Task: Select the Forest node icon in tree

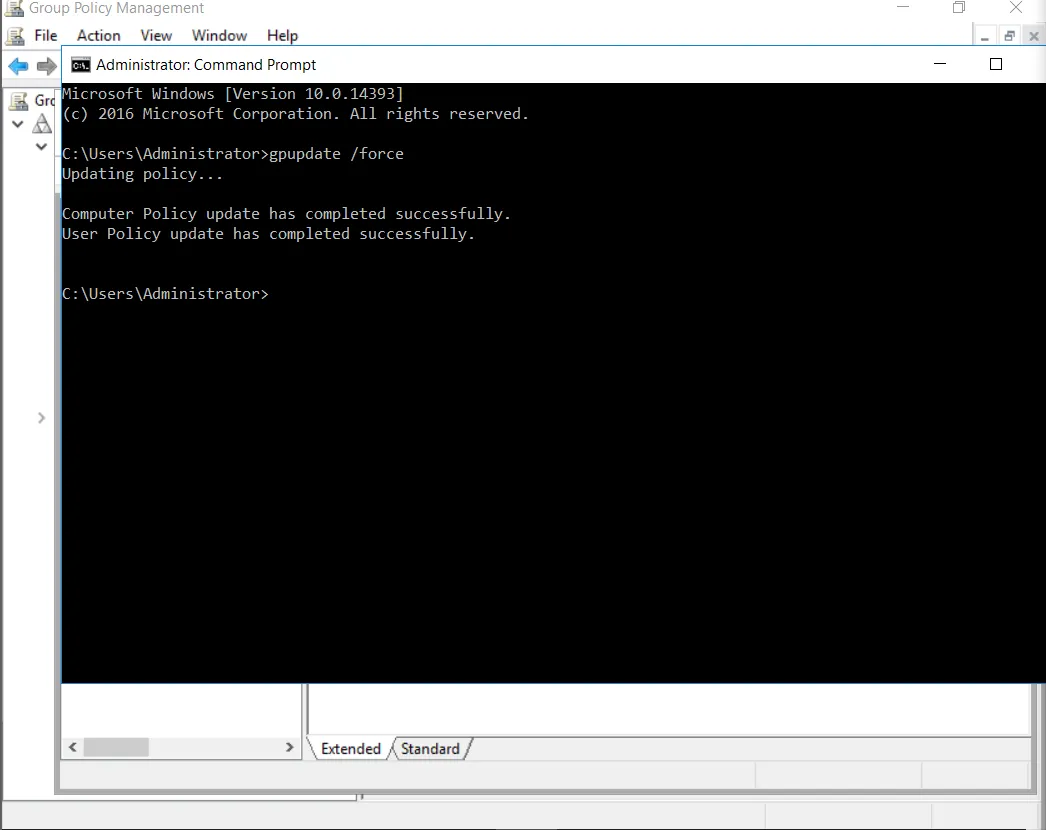Action: pos(42,123)
